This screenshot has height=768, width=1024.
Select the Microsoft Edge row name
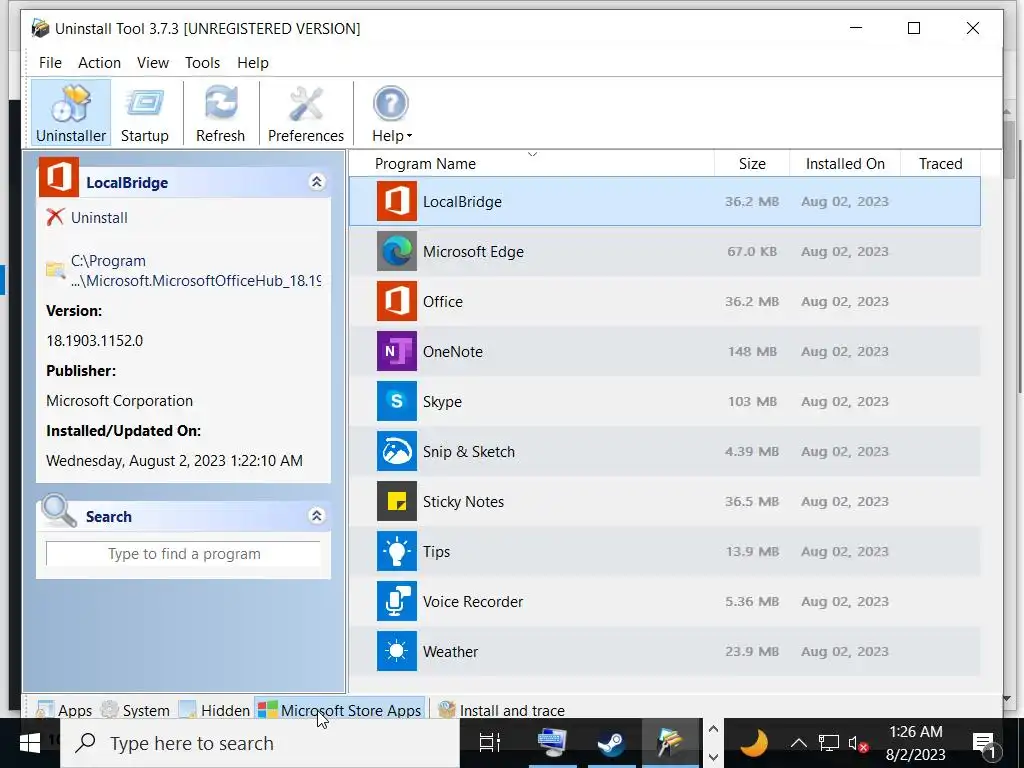tap(473, 251)
